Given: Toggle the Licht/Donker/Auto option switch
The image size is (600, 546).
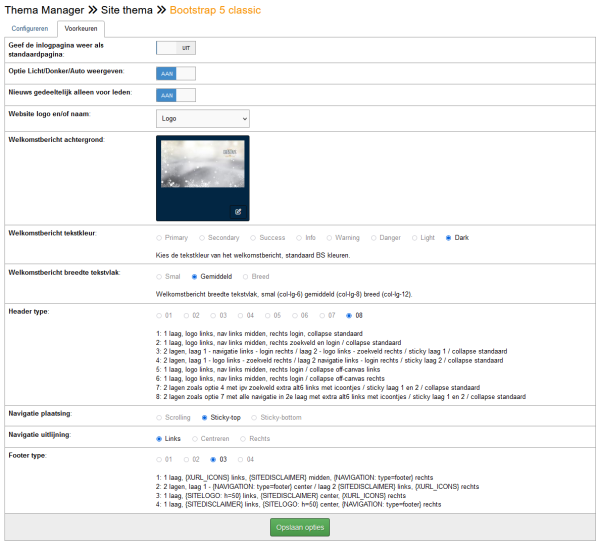Looking at the screenshot, I should tap(176, 73).
